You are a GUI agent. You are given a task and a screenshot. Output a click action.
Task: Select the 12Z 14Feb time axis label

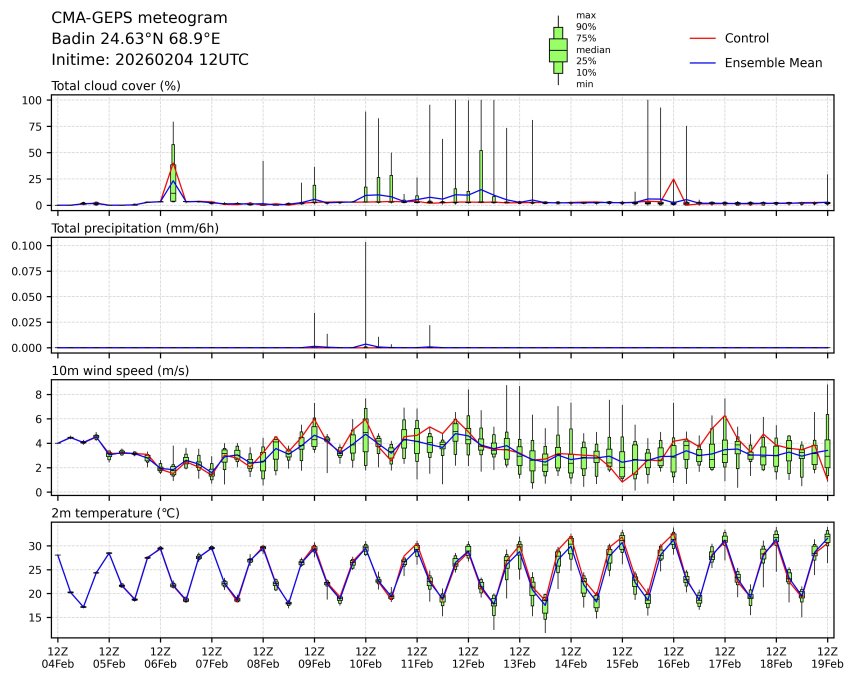(570, 657)
